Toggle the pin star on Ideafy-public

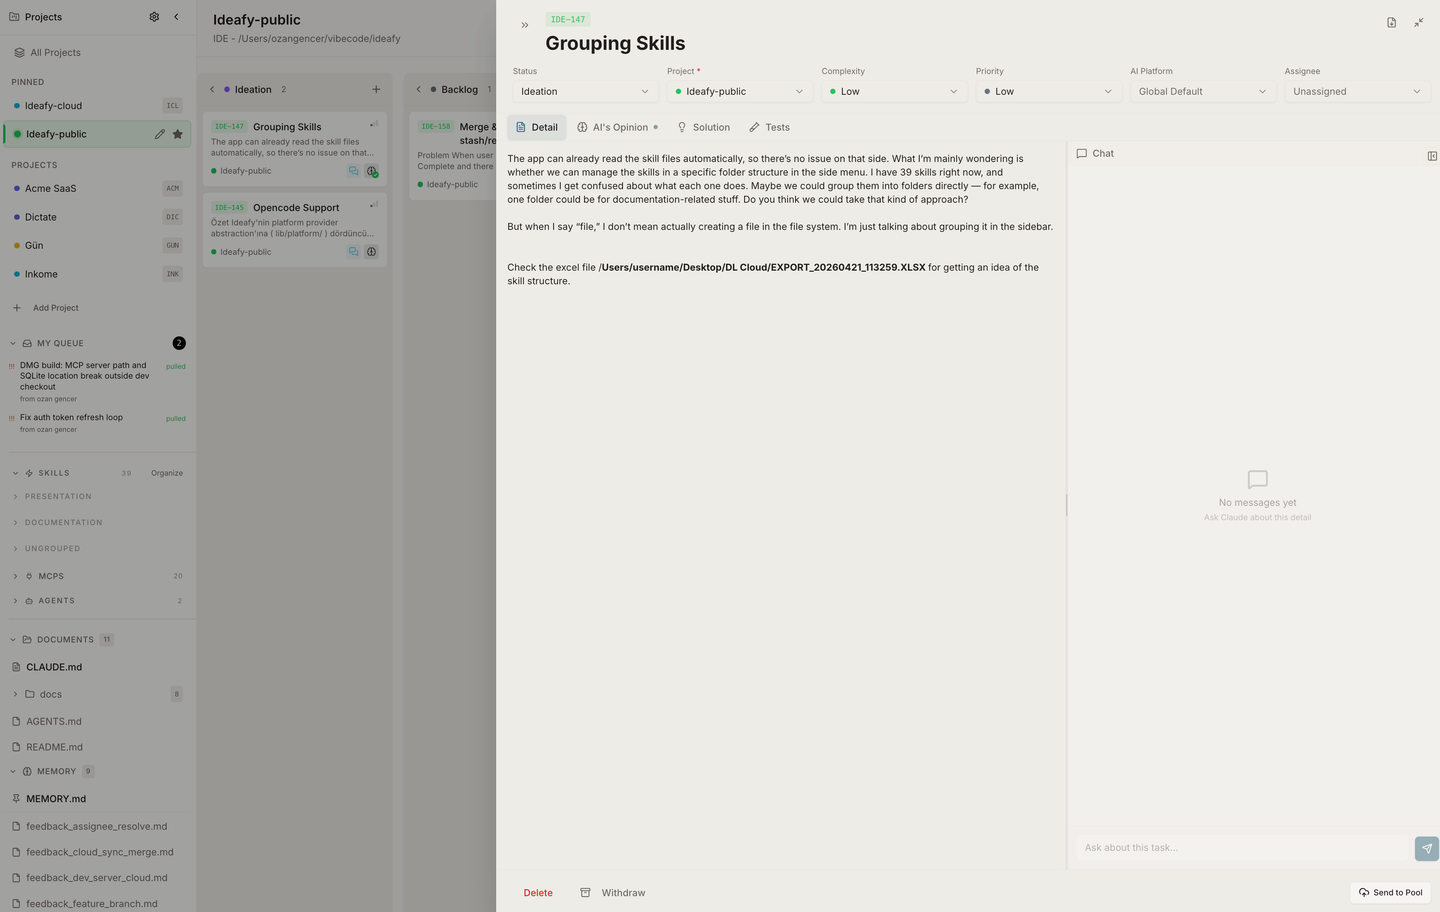pos(178,134)
